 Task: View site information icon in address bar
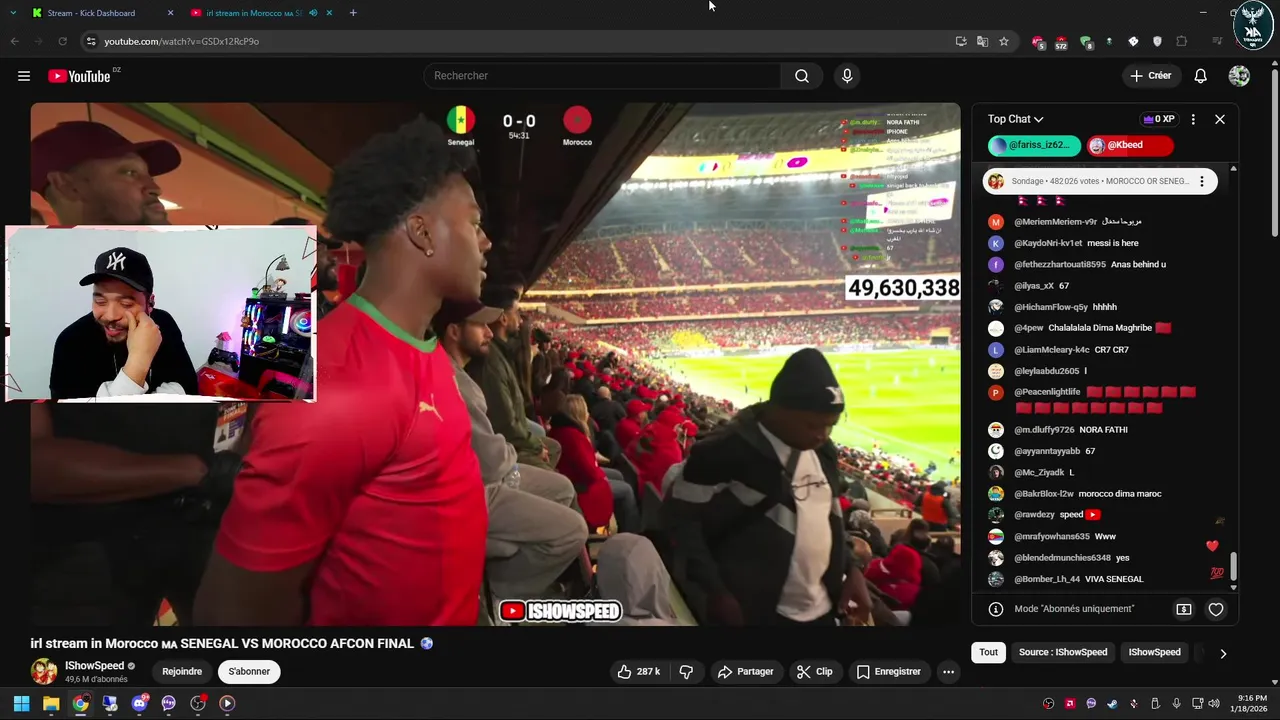(x=90, y=41)
